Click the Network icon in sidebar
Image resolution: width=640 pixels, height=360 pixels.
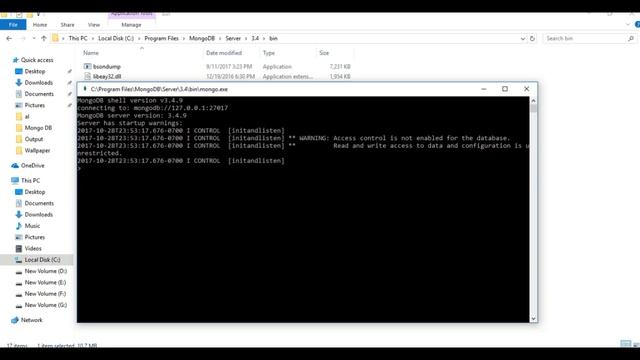pos(15,320)
